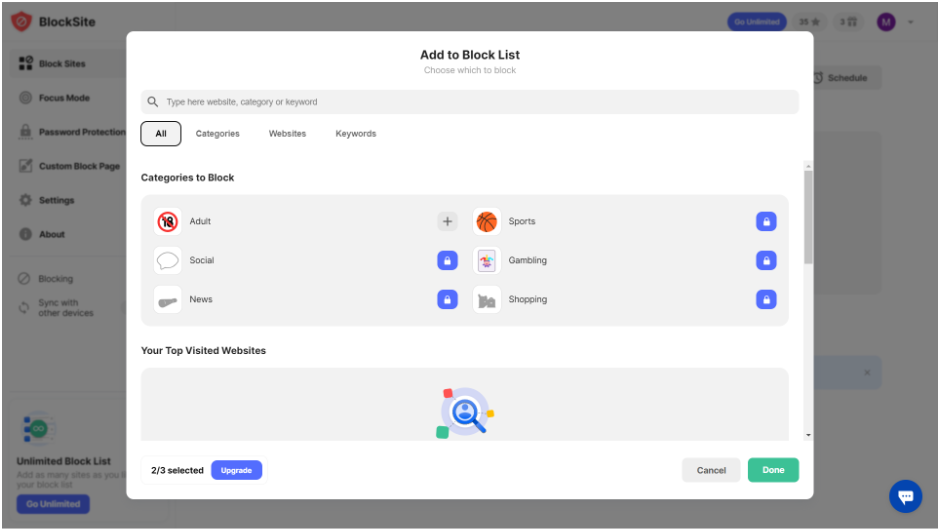Click the 2/3 selected text

pyautogui.click(x=177, y=471)
